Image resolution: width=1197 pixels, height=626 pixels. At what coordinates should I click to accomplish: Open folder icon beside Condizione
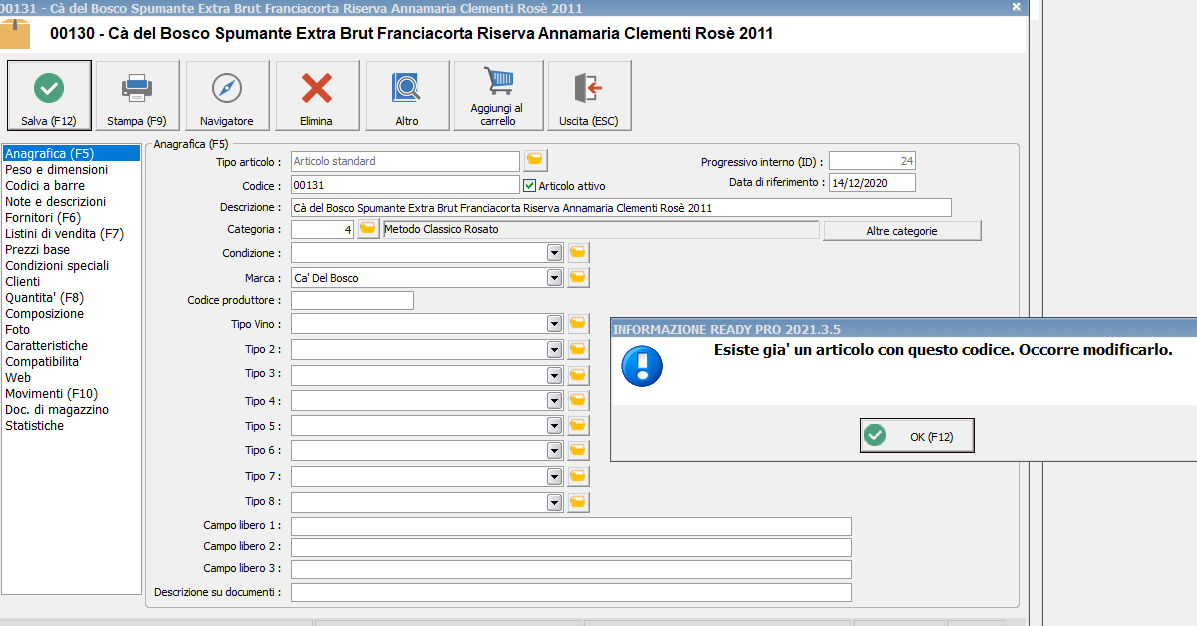pos(578,253)
